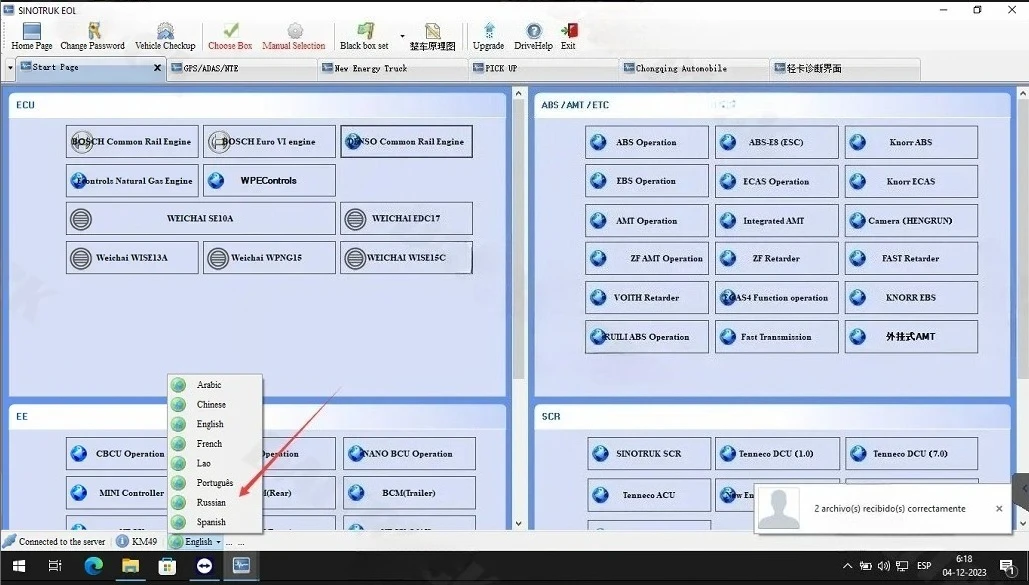1029x585 pixels.
Task: Open KNORR EBS function
Action: [911, 297]
